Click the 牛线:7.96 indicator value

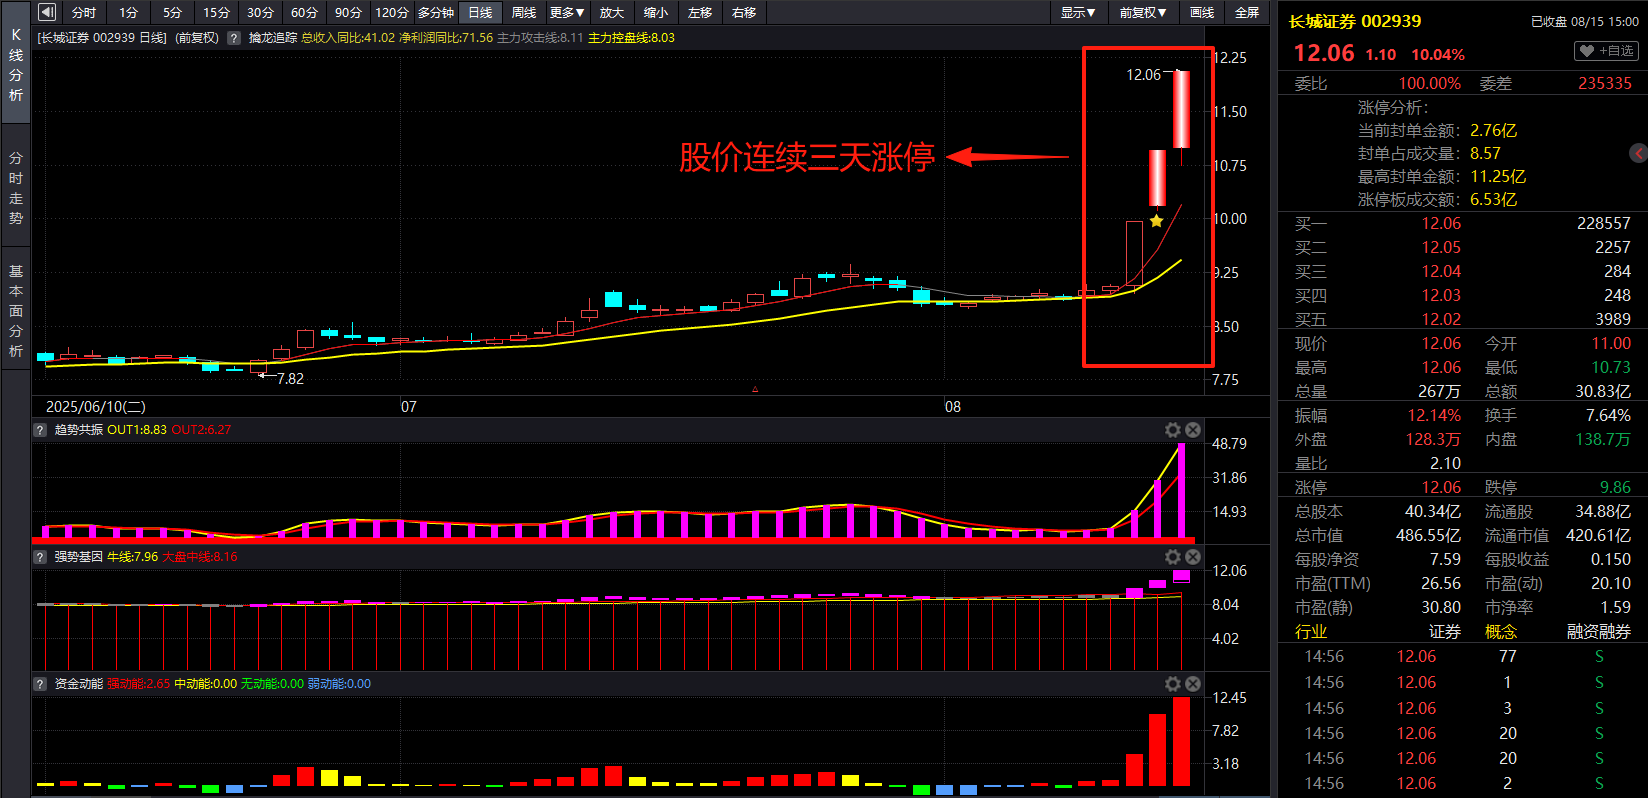point(132,557)
